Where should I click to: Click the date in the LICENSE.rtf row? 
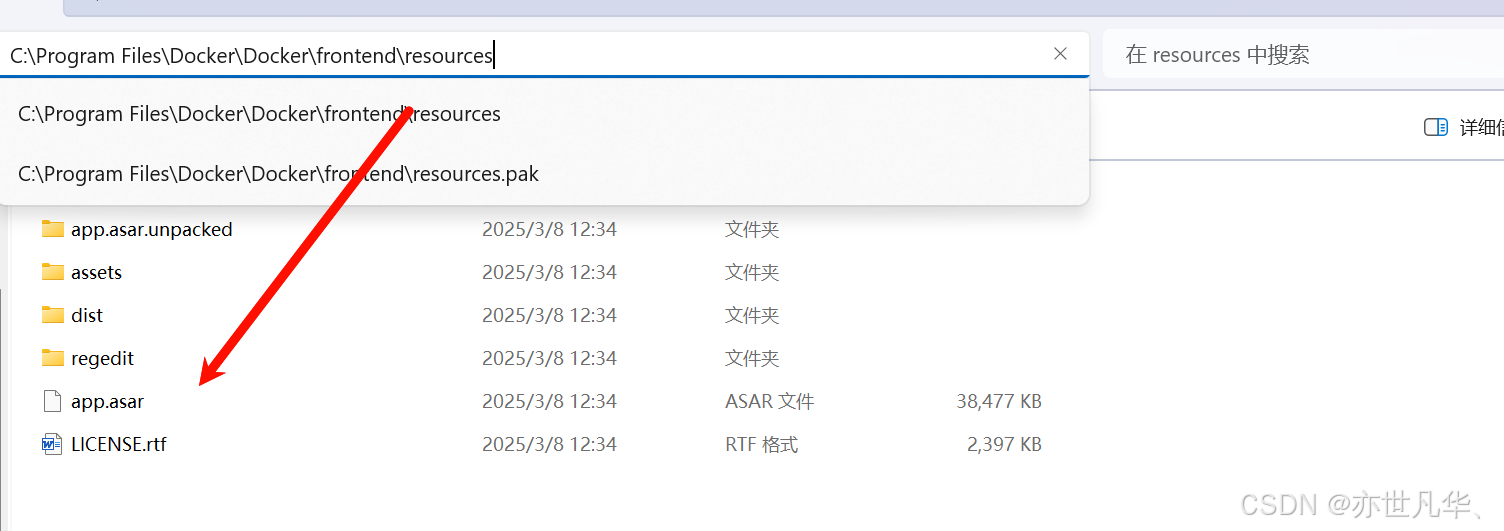coord(549,444)
